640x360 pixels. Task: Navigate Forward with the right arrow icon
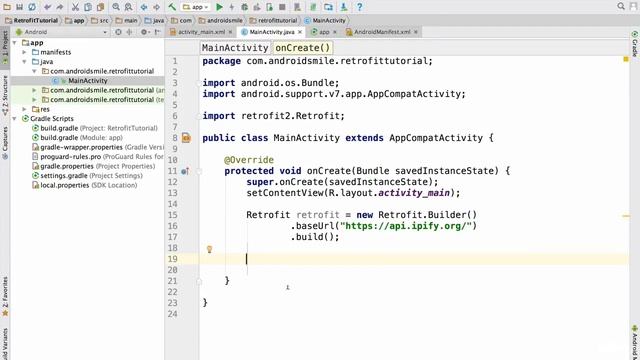[156, 7]
